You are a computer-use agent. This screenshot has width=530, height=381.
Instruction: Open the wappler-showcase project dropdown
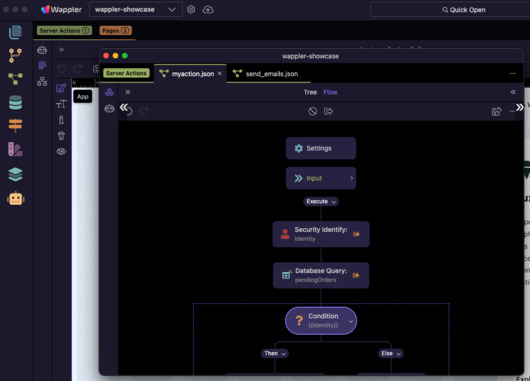[x=136, y=9]
